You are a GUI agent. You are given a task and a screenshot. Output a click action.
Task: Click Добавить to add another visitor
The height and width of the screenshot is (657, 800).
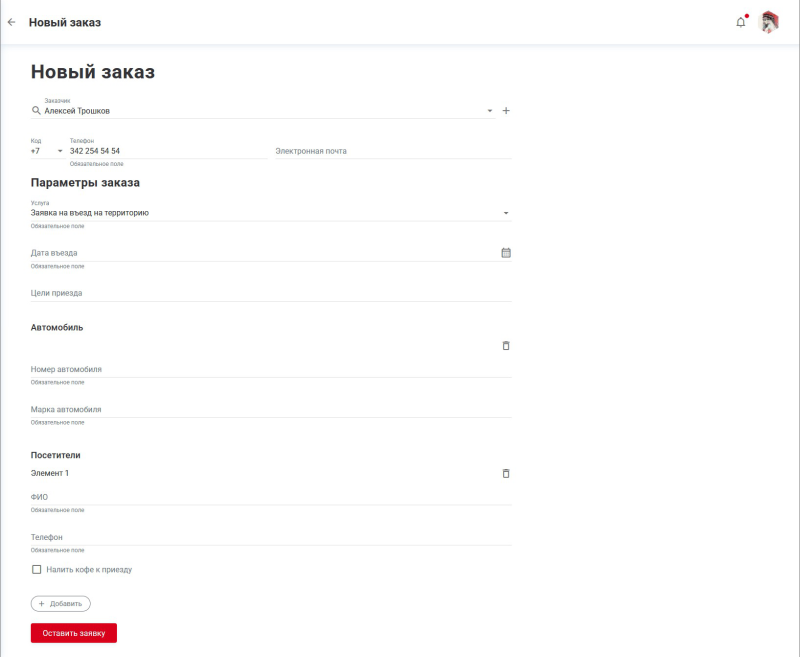[x=59, y=603]
